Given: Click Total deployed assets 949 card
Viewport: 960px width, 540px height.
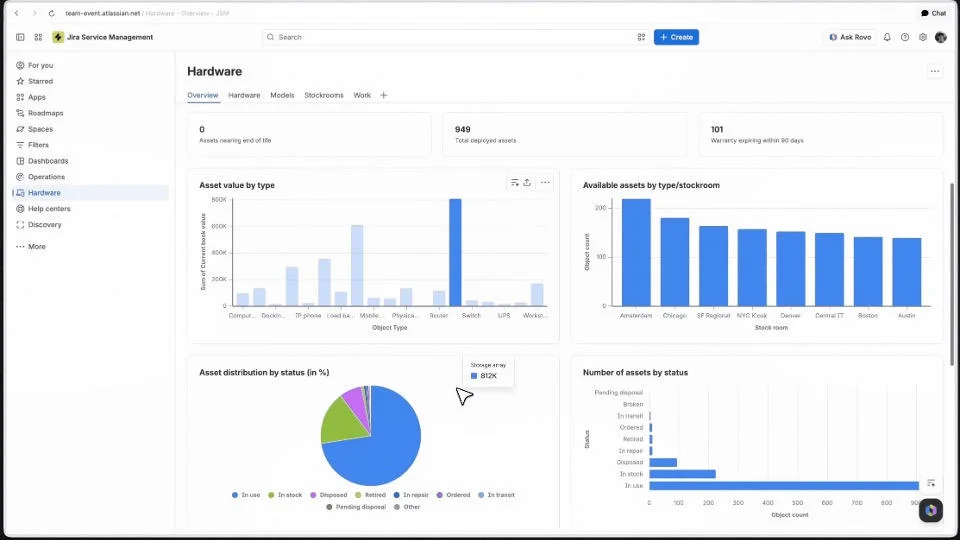Looking at the screenshot, I should pos(565,135).
